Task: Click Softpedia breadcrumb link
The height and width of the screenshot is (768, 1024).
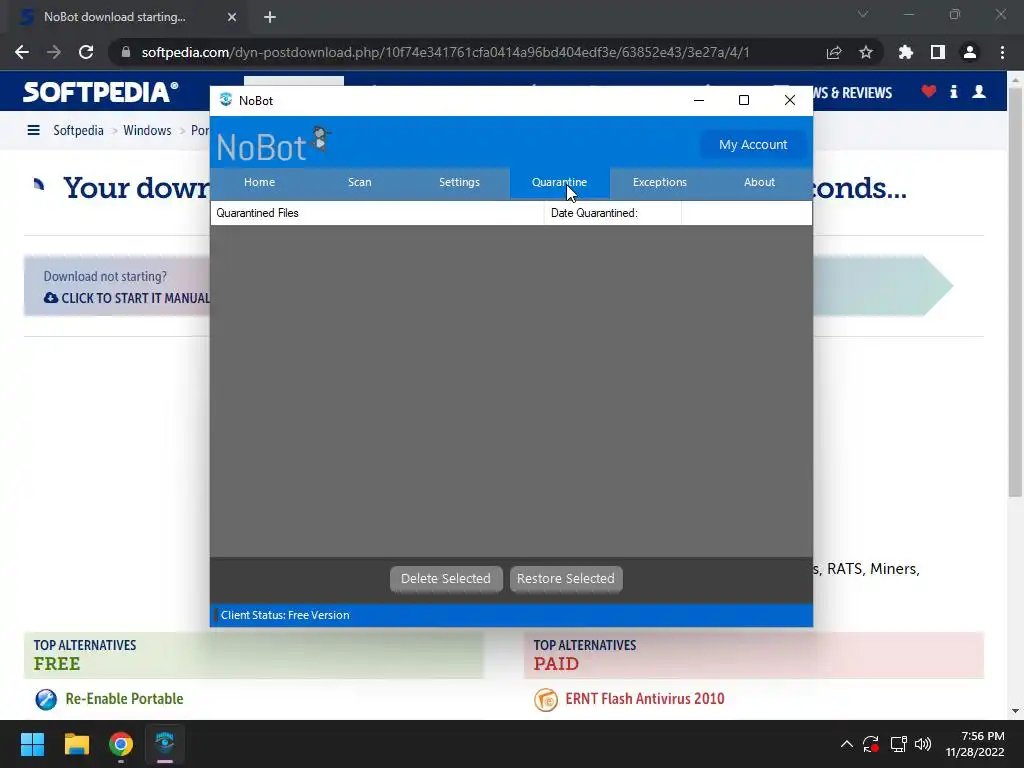Action: (78, 130)
